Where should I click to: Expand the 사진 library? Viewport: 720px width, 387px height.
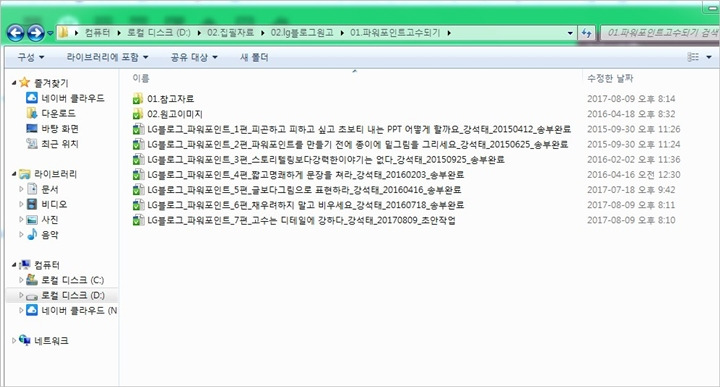21,219
